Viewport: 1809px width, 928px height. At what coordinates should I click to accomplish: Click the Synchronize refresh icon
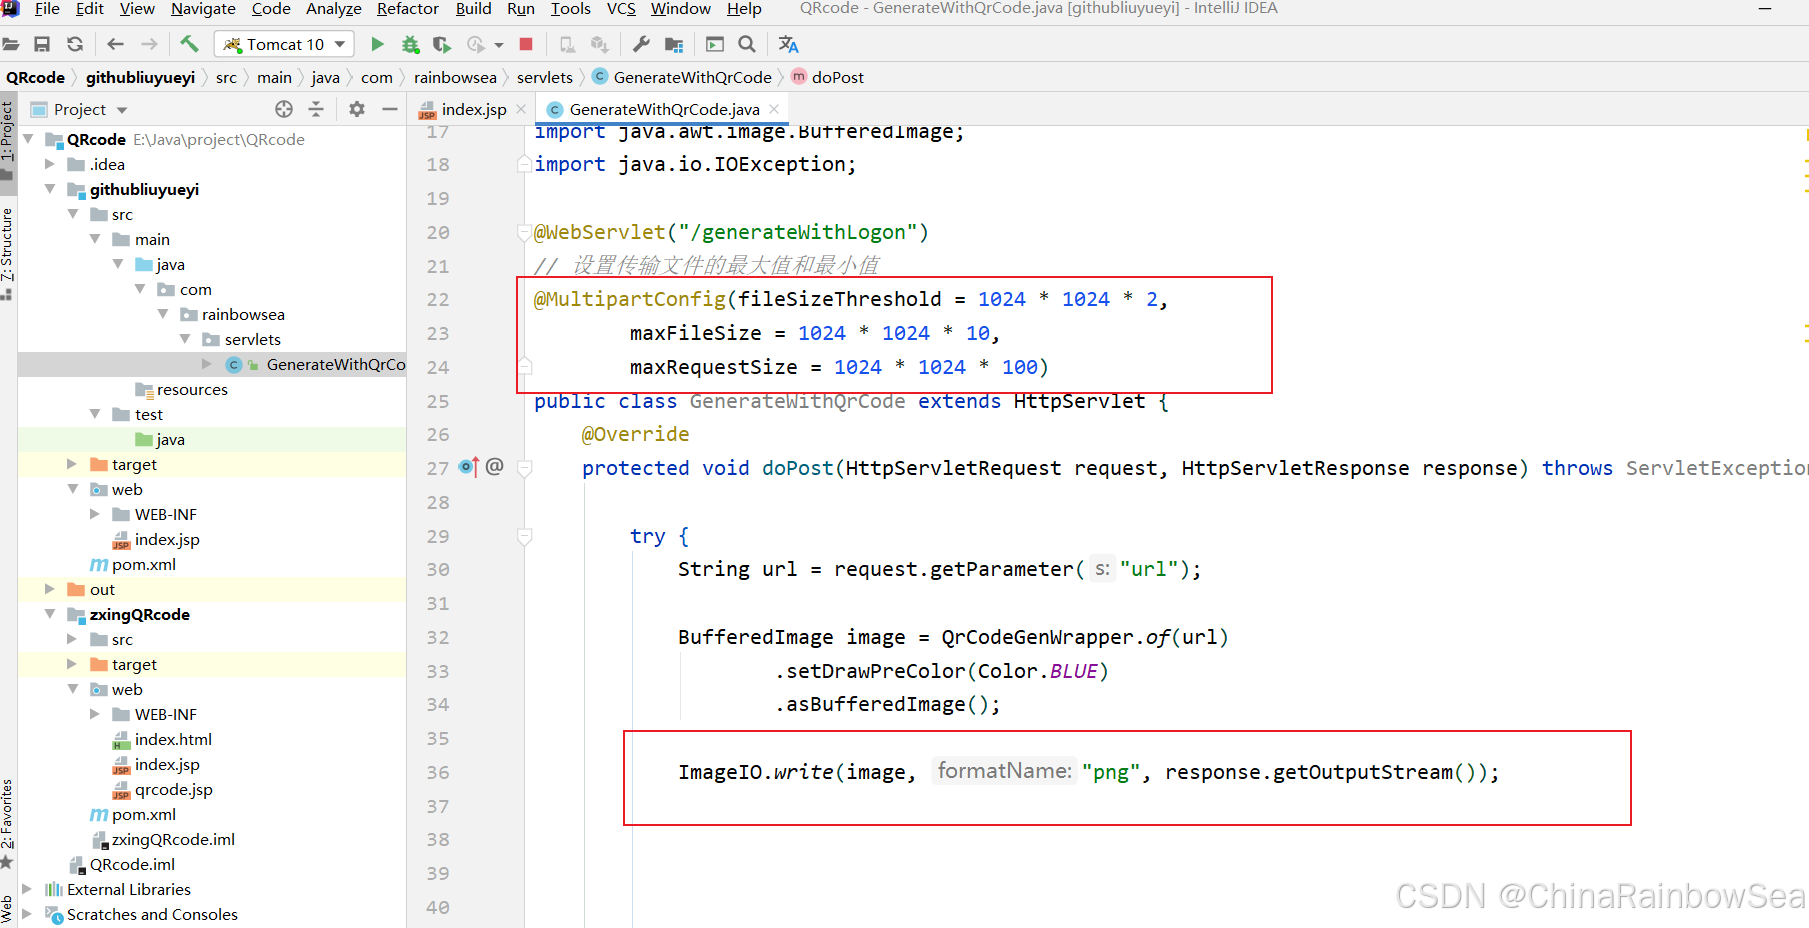tap(75, 44)
